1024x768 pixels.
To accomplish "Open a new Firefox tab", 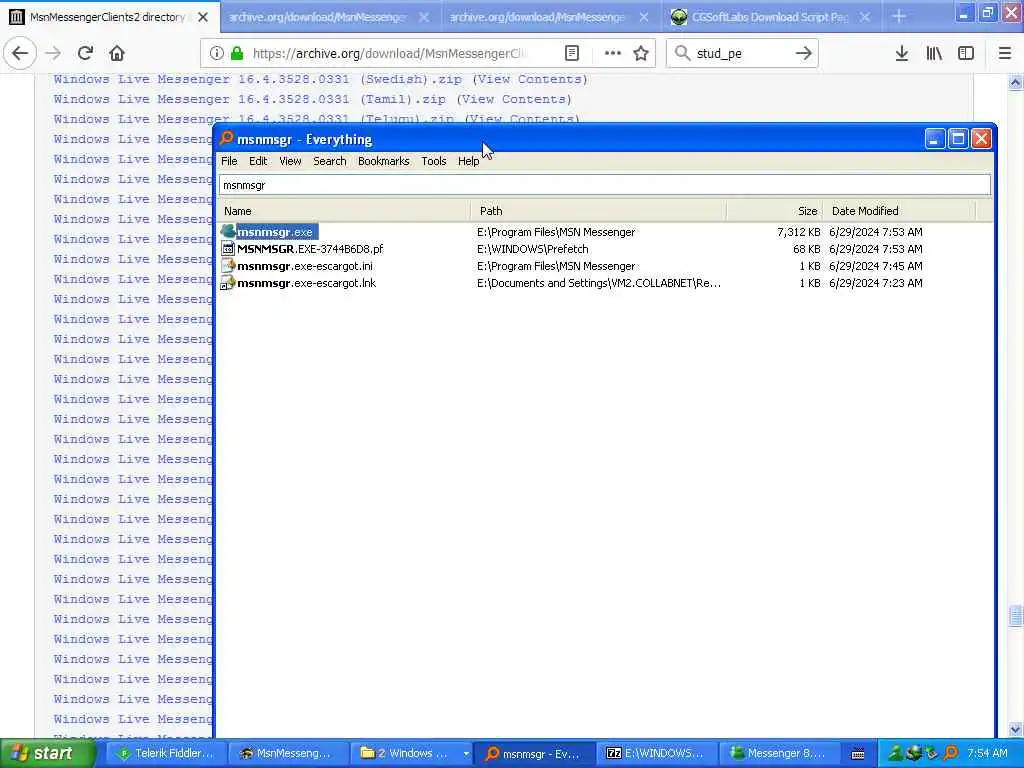I will point(899,17).
